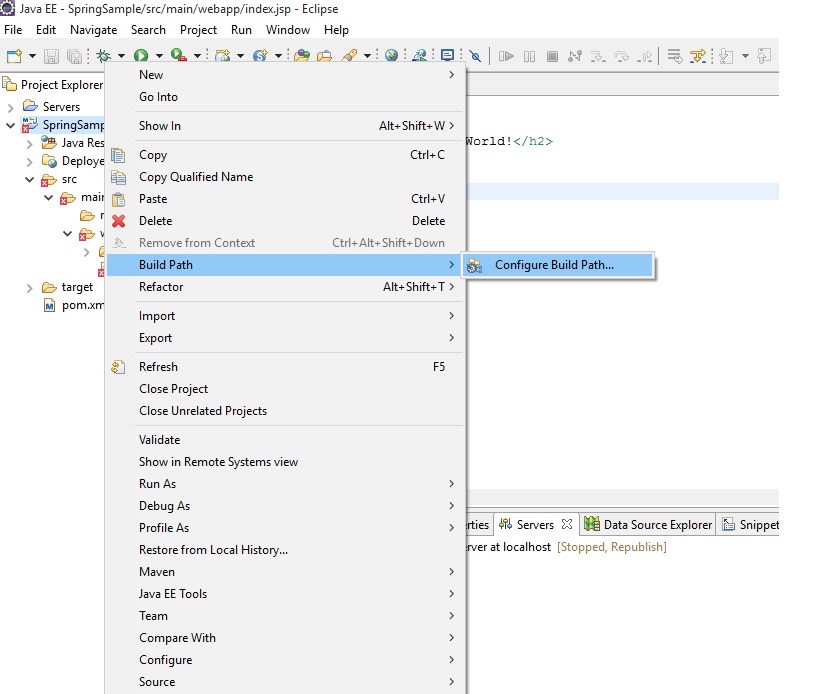Image resolution: width=819 pixels, height=694 pixels.
Task: Click the Search flashlight toolbar icon
Action: pos(349,55)
